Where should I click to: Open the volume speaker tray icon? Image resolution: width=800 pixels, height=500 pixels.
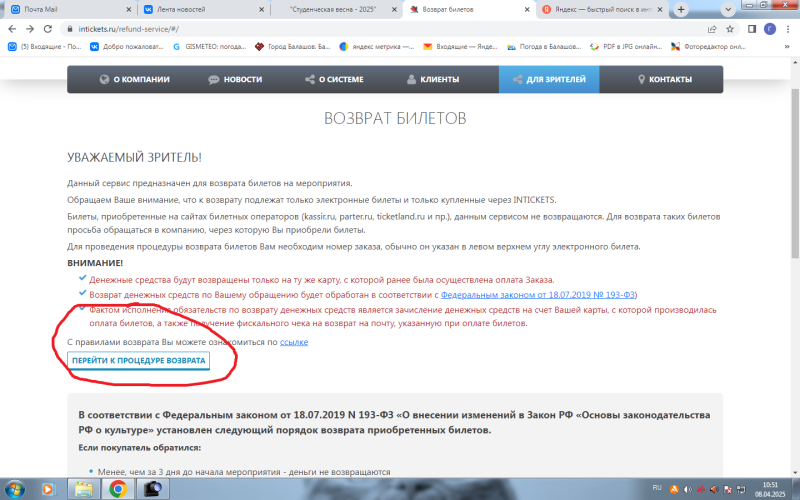(x=687, y=489)
